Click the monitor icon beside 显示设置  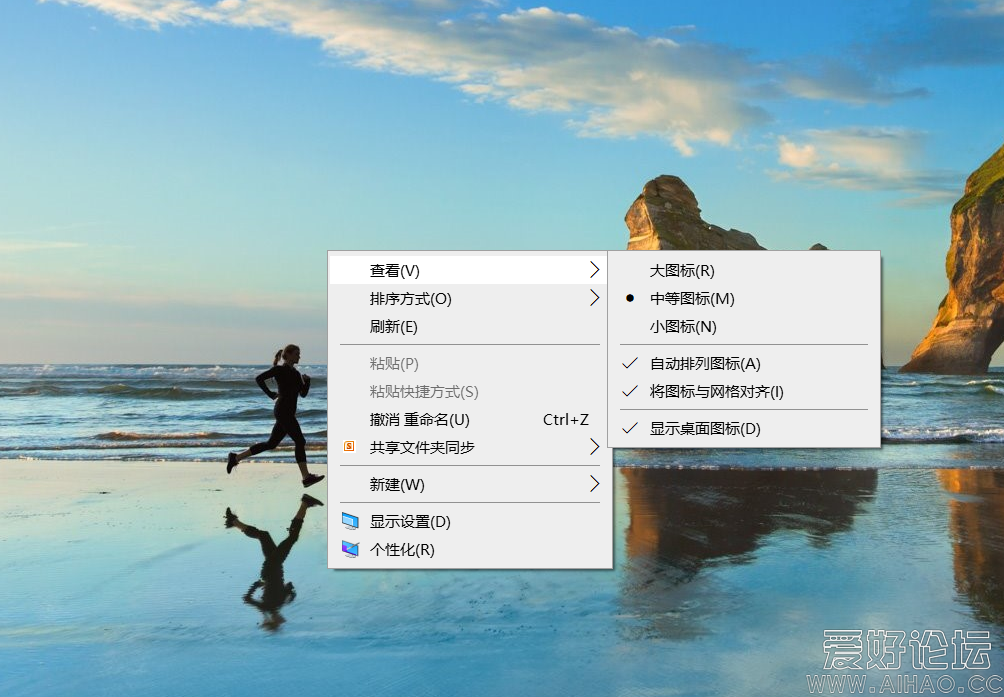point(349,521)
